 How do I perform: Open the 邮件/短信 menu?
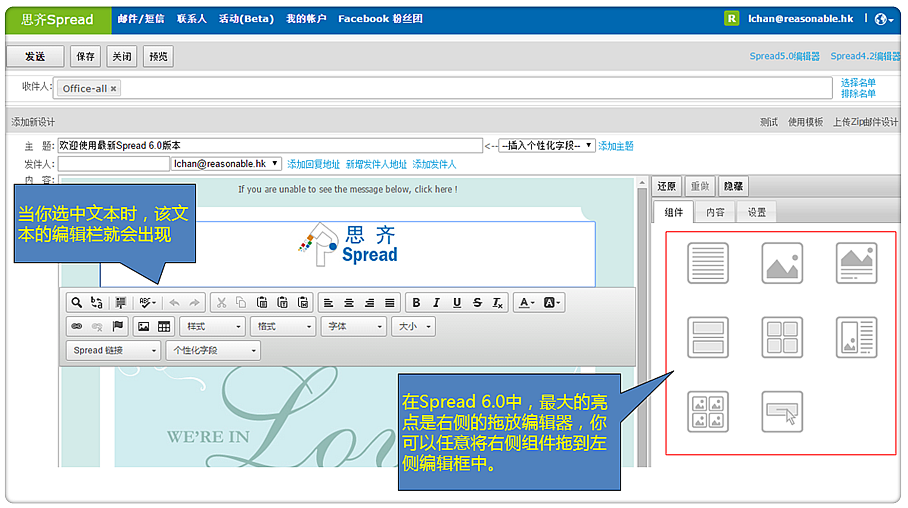[x=141, y=19]
